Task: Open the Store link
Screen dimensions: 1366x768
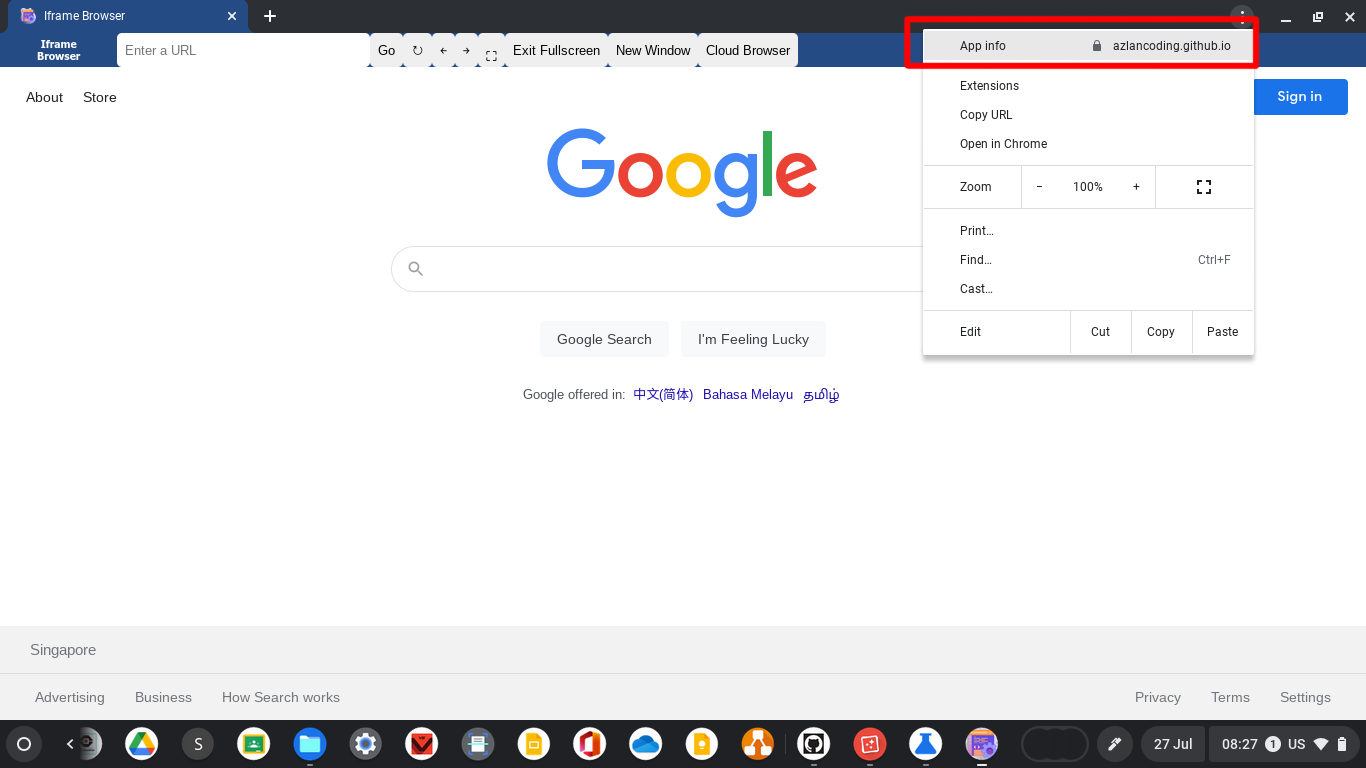Action: [100, 97]
